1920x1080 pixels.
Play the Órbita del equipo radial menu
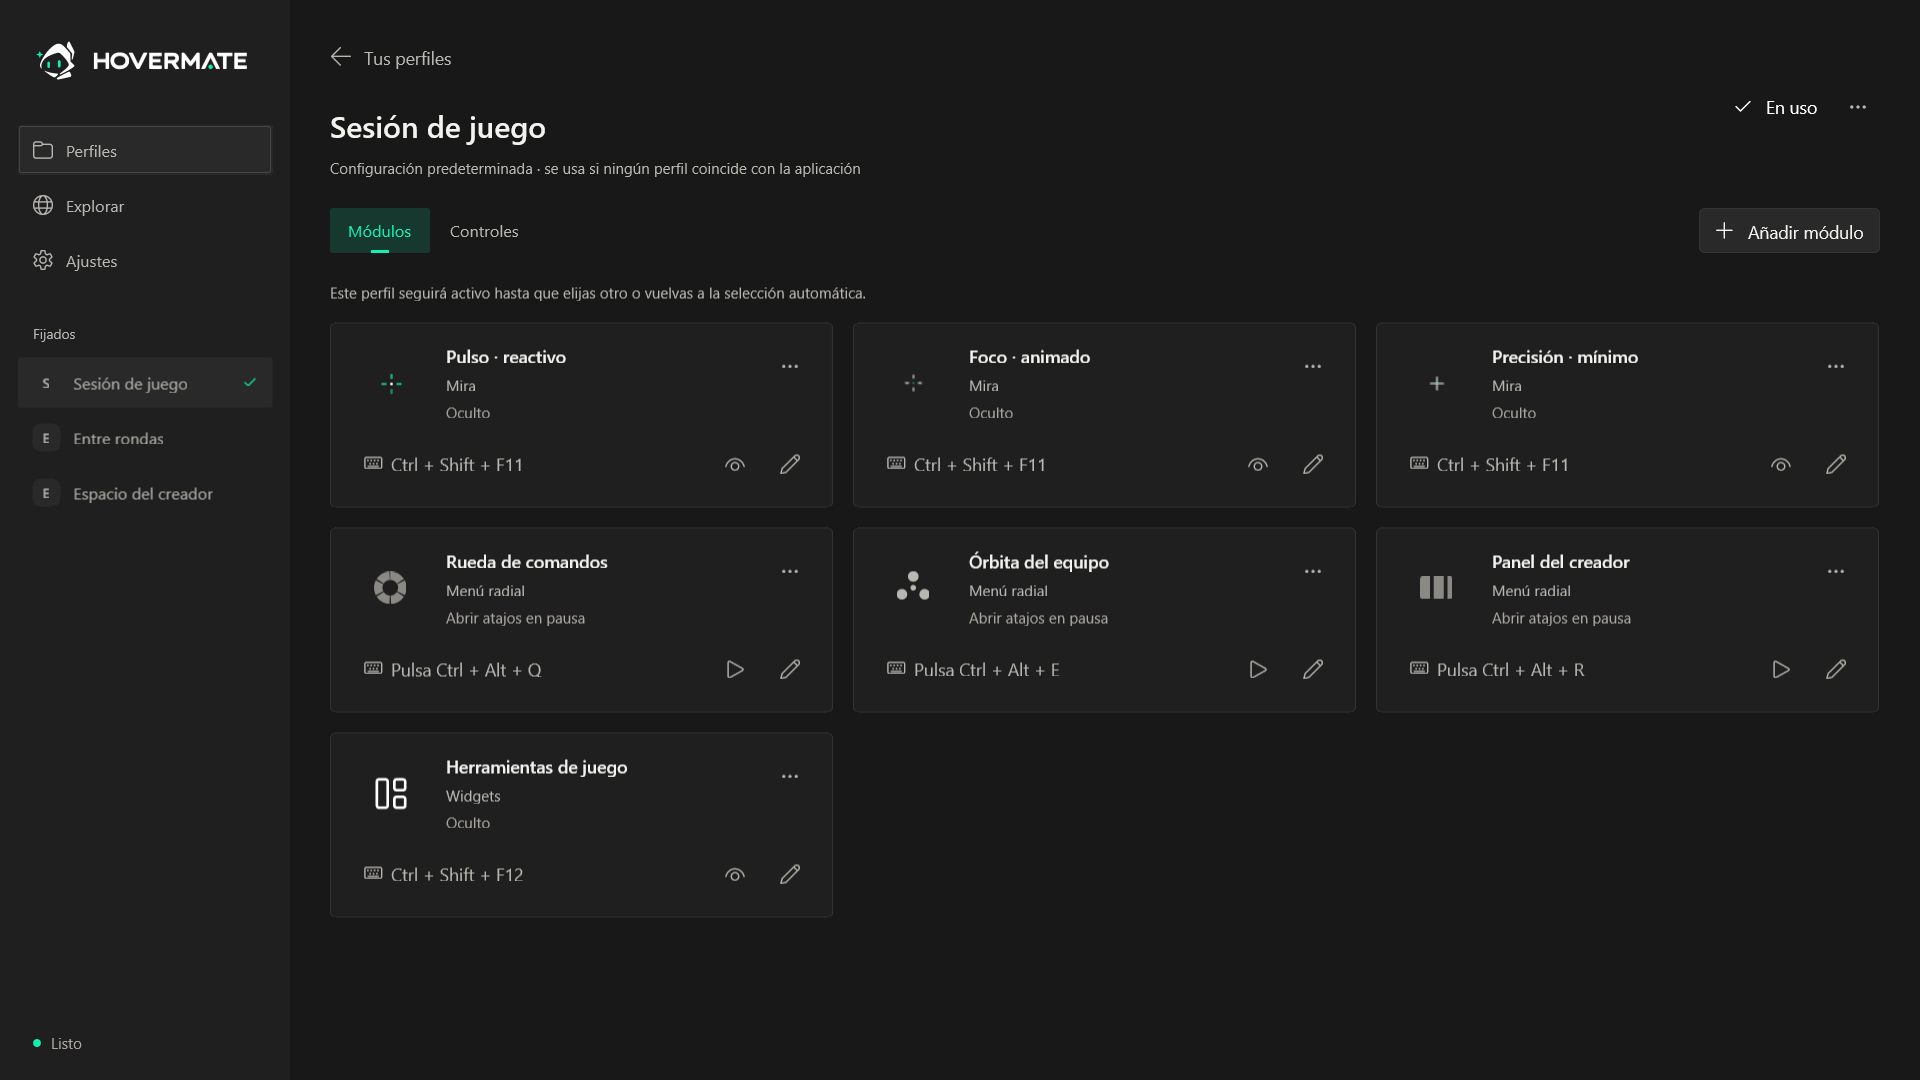(x=1258, y=670)
